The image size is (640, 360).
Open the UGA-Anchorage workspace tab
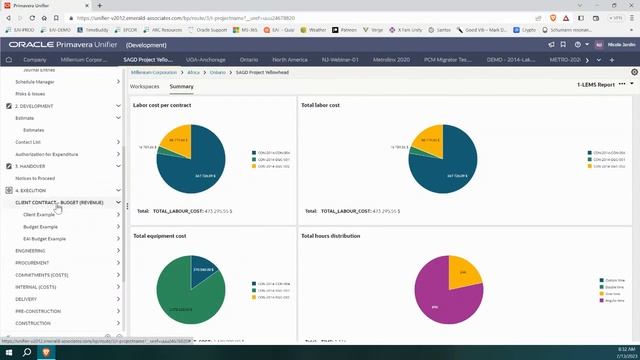[206, 60]
